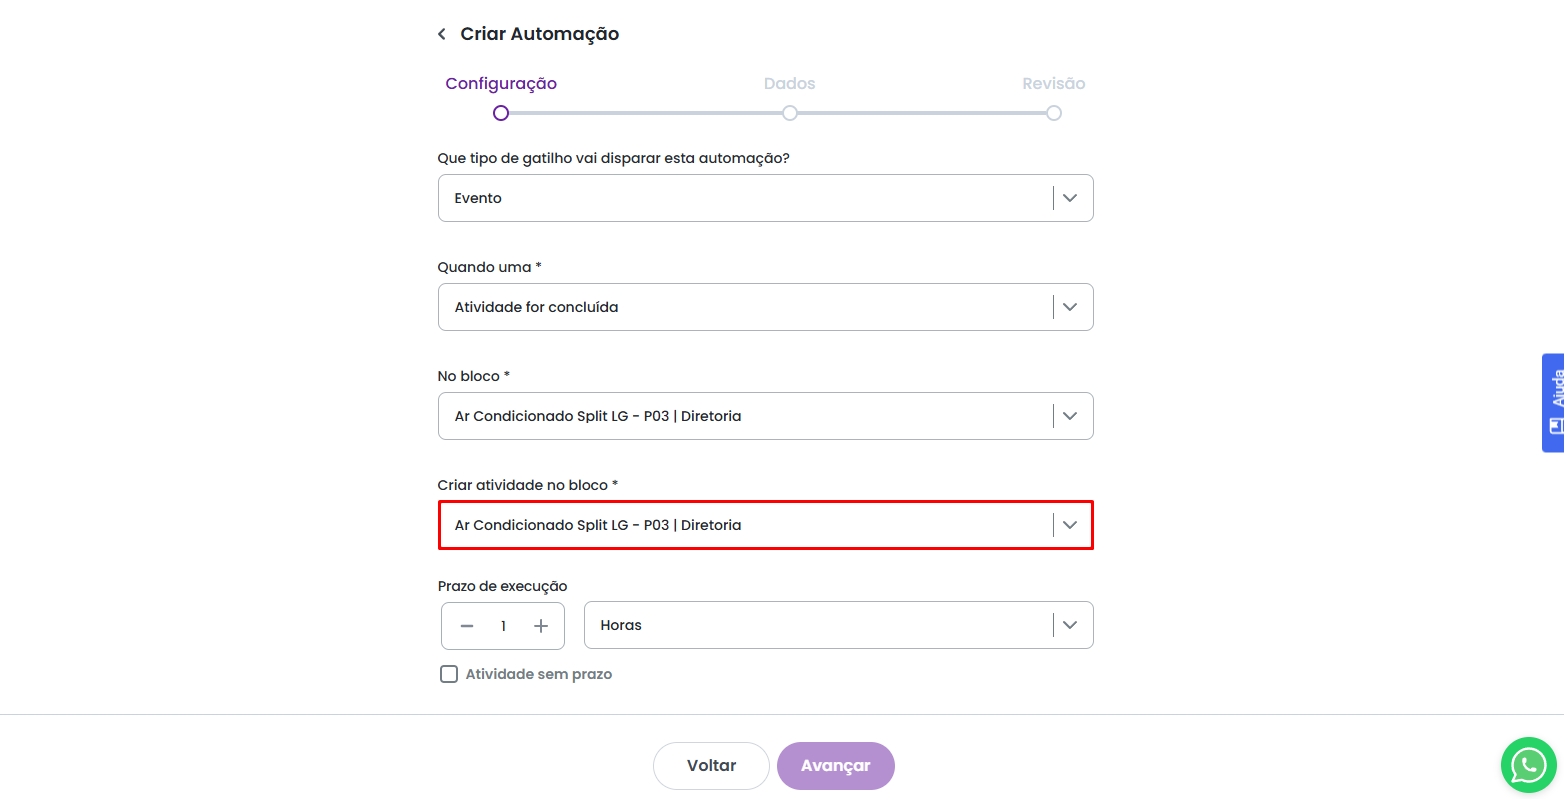Click the back arrow beside Criar Automação
This screenshot has width=1564, height=799.
[442, 34]
